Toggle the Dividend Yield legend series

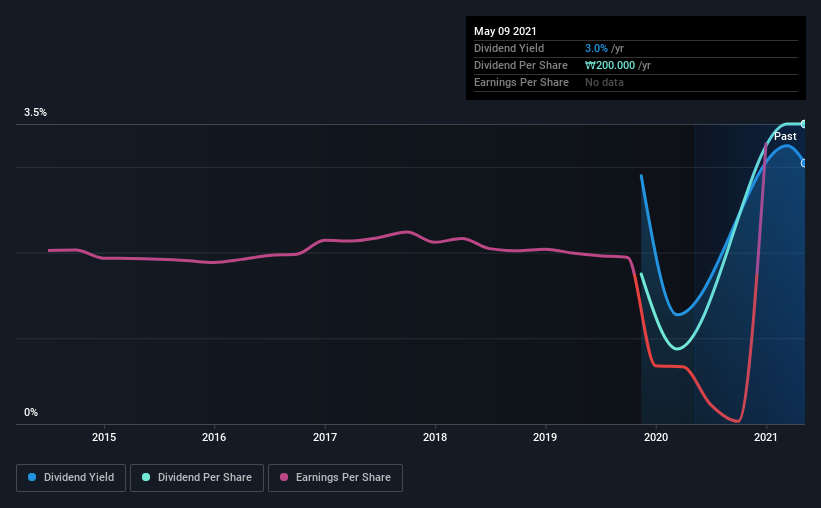click(71, 478)
